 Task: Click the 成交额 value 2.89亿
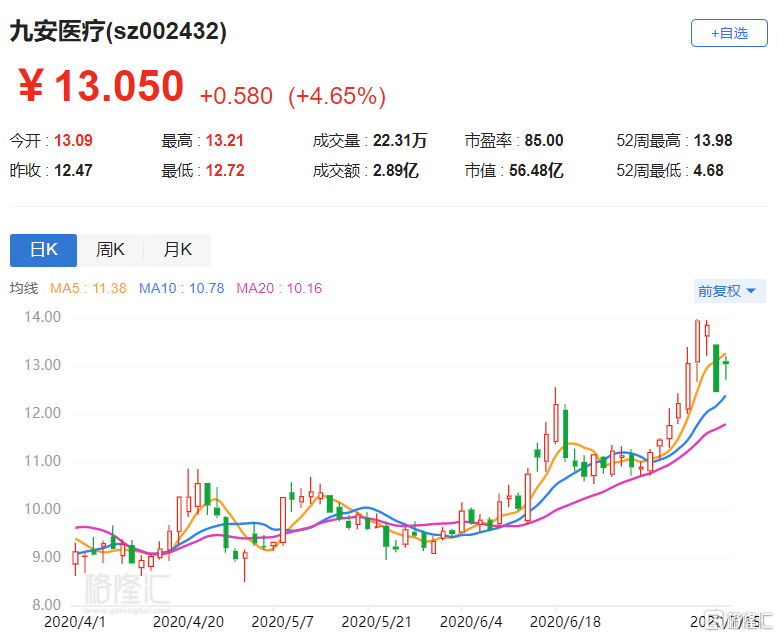coord(396,170)
